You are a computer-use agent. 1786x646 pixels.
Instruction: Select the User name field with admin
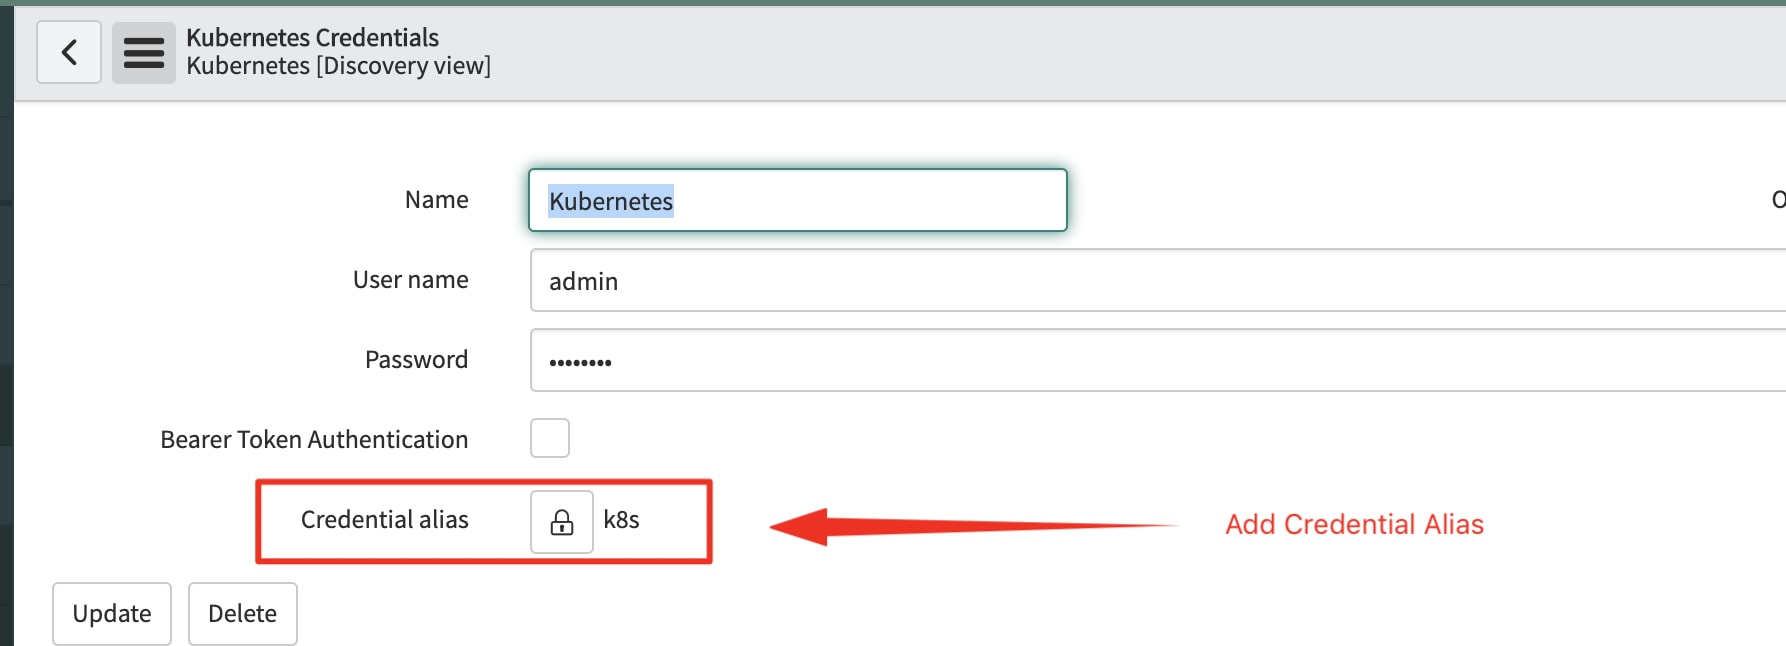click(1158, 280)
